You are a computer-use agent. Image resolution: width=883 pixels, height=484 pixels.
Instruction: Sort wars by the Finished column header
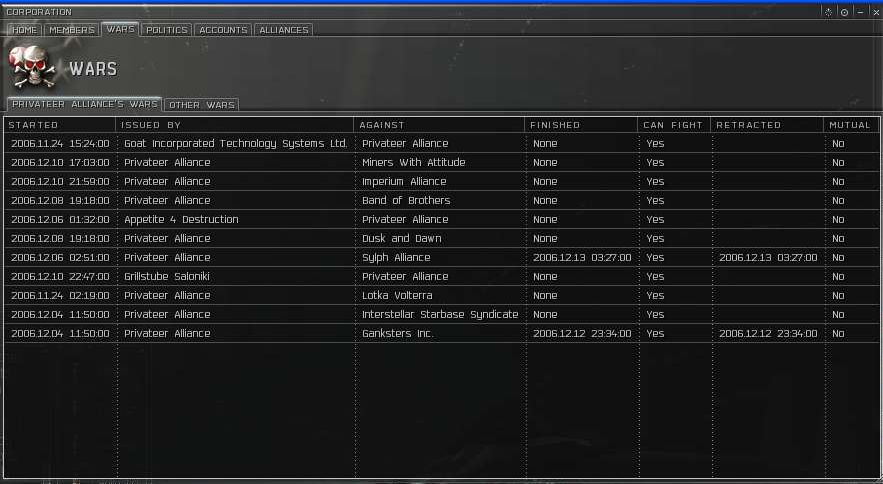(x=581, y=125)
